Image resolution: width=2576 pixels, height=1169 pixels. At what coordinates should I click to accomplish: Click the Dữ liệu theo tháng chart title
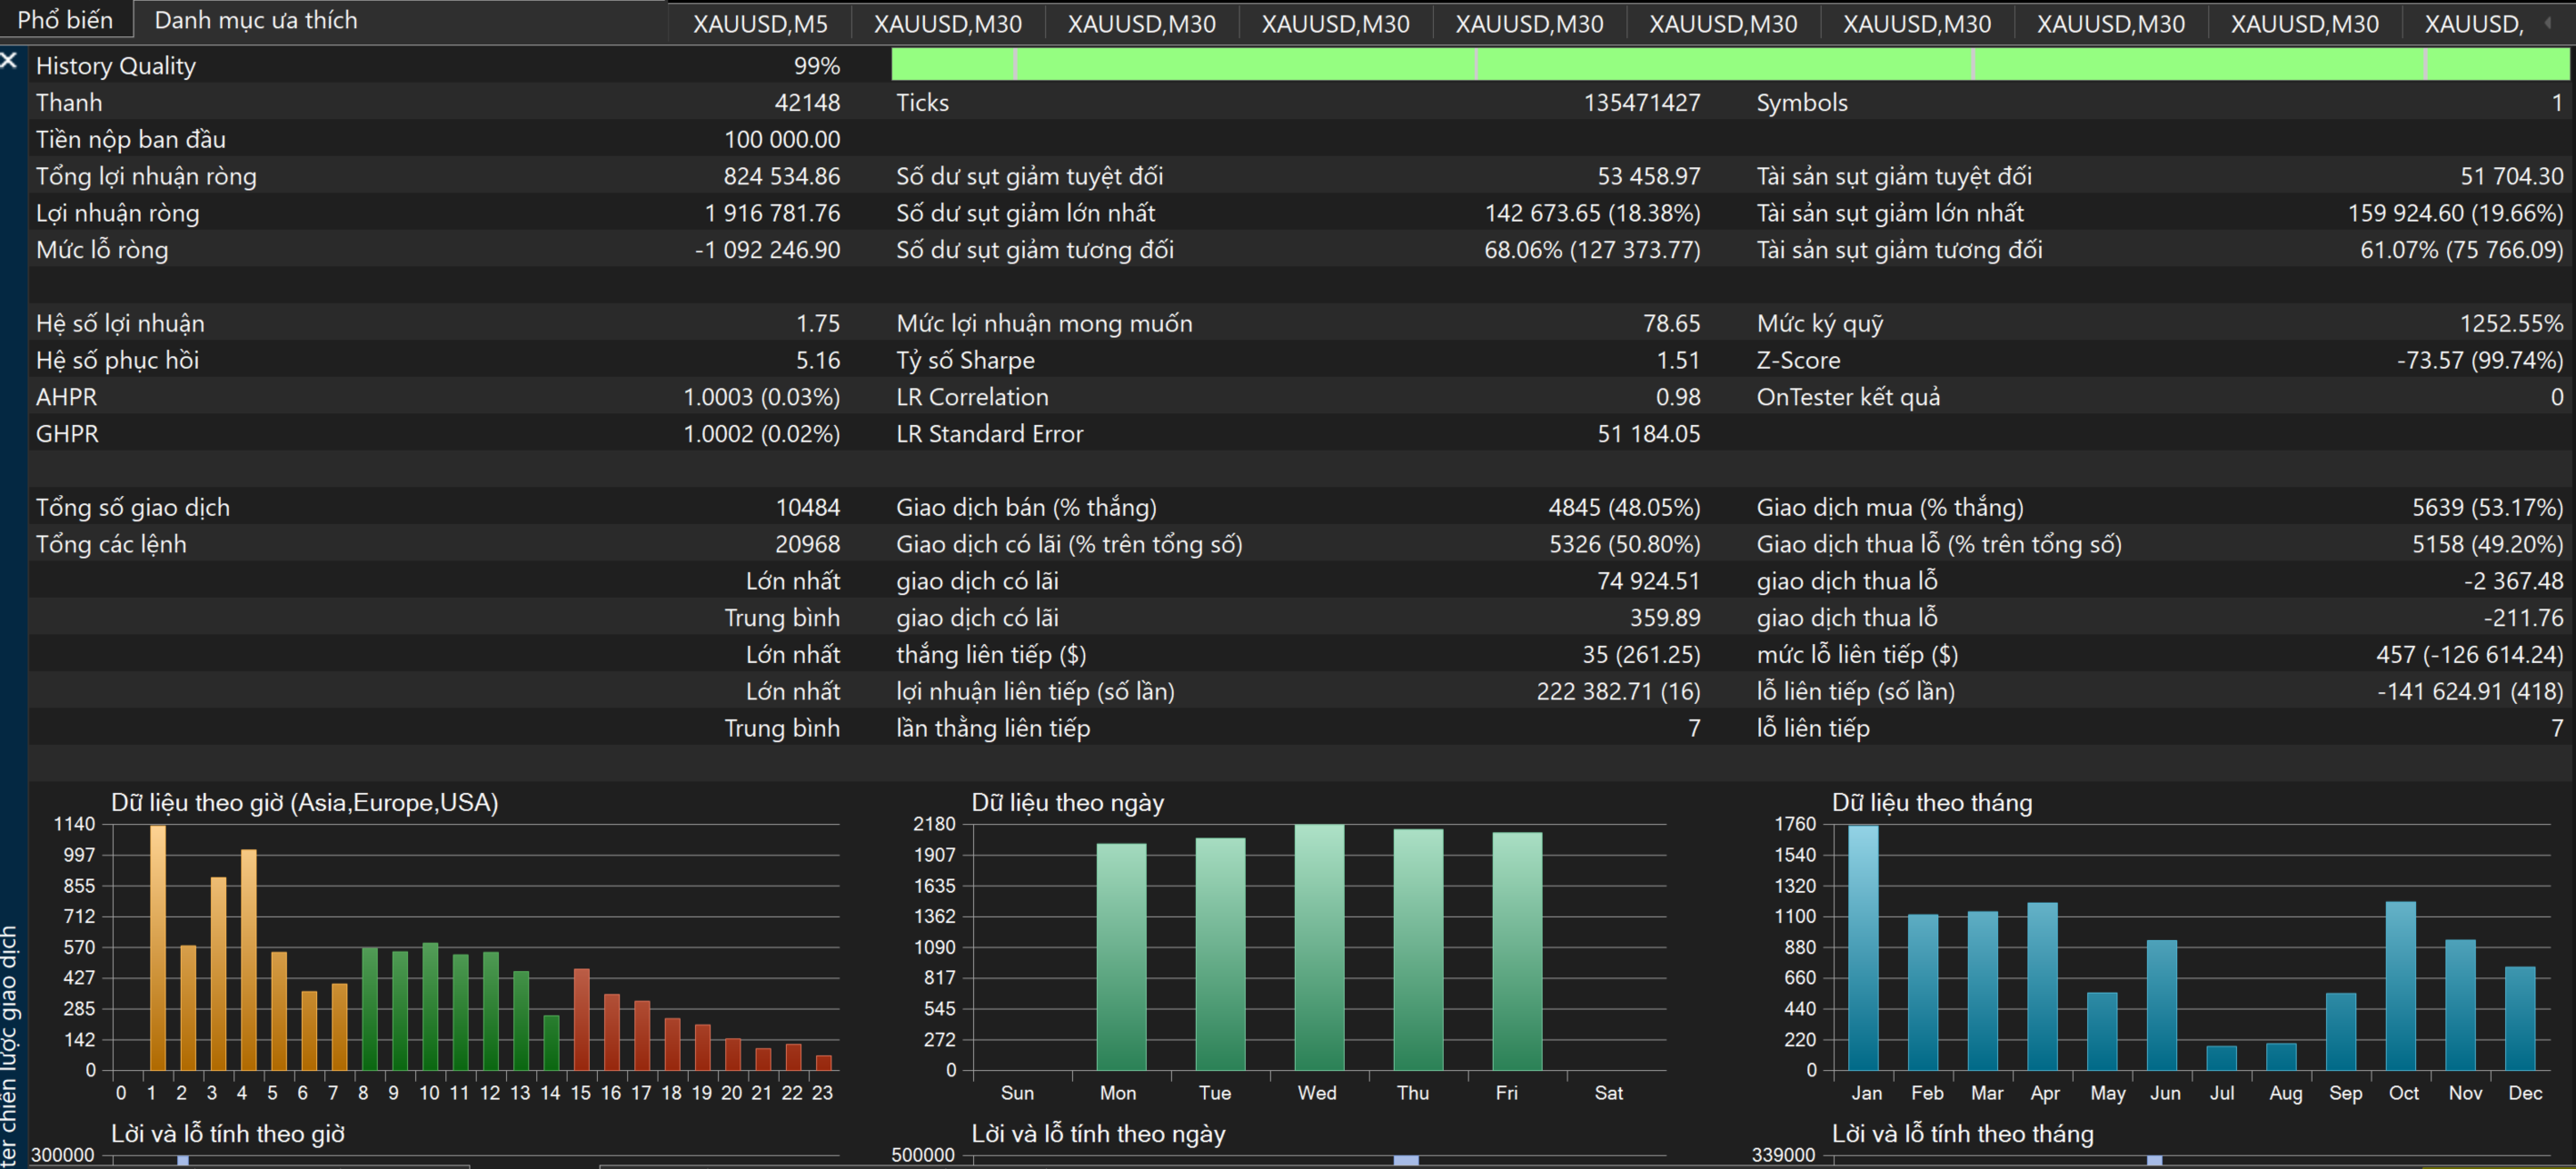tap(1931, 803)
